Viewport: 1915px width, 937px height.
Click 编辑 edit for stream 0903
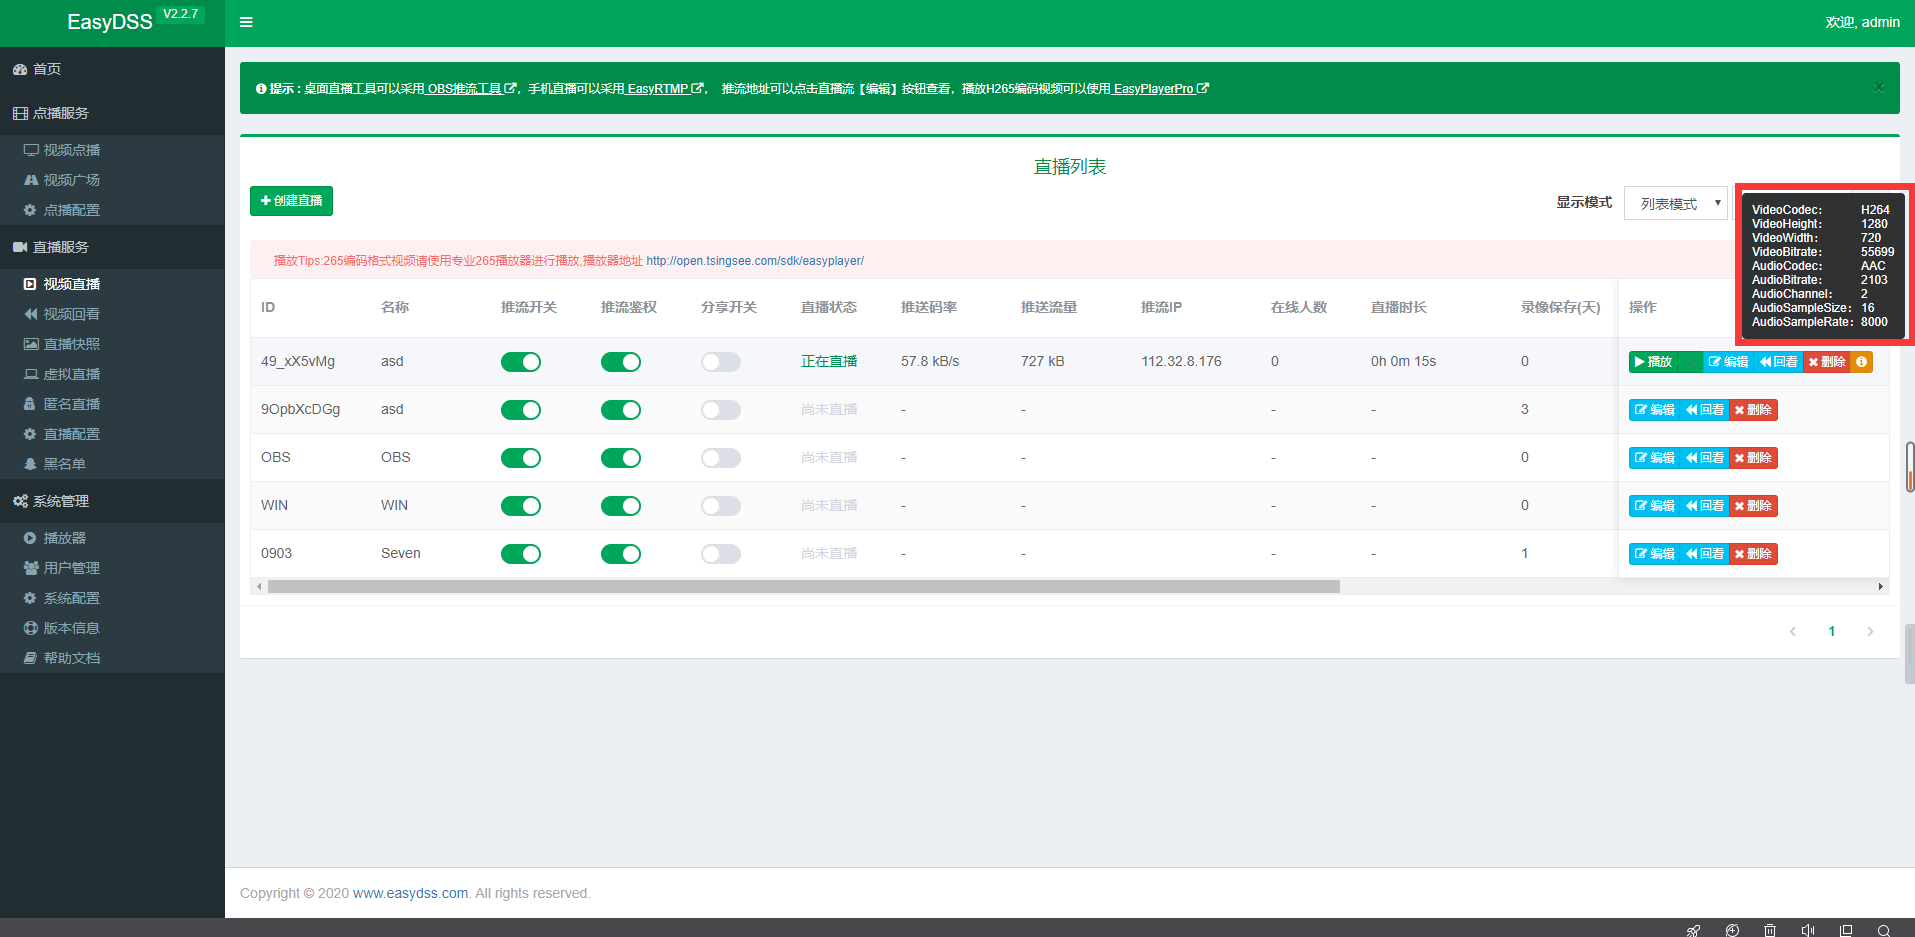point(1654,554)
